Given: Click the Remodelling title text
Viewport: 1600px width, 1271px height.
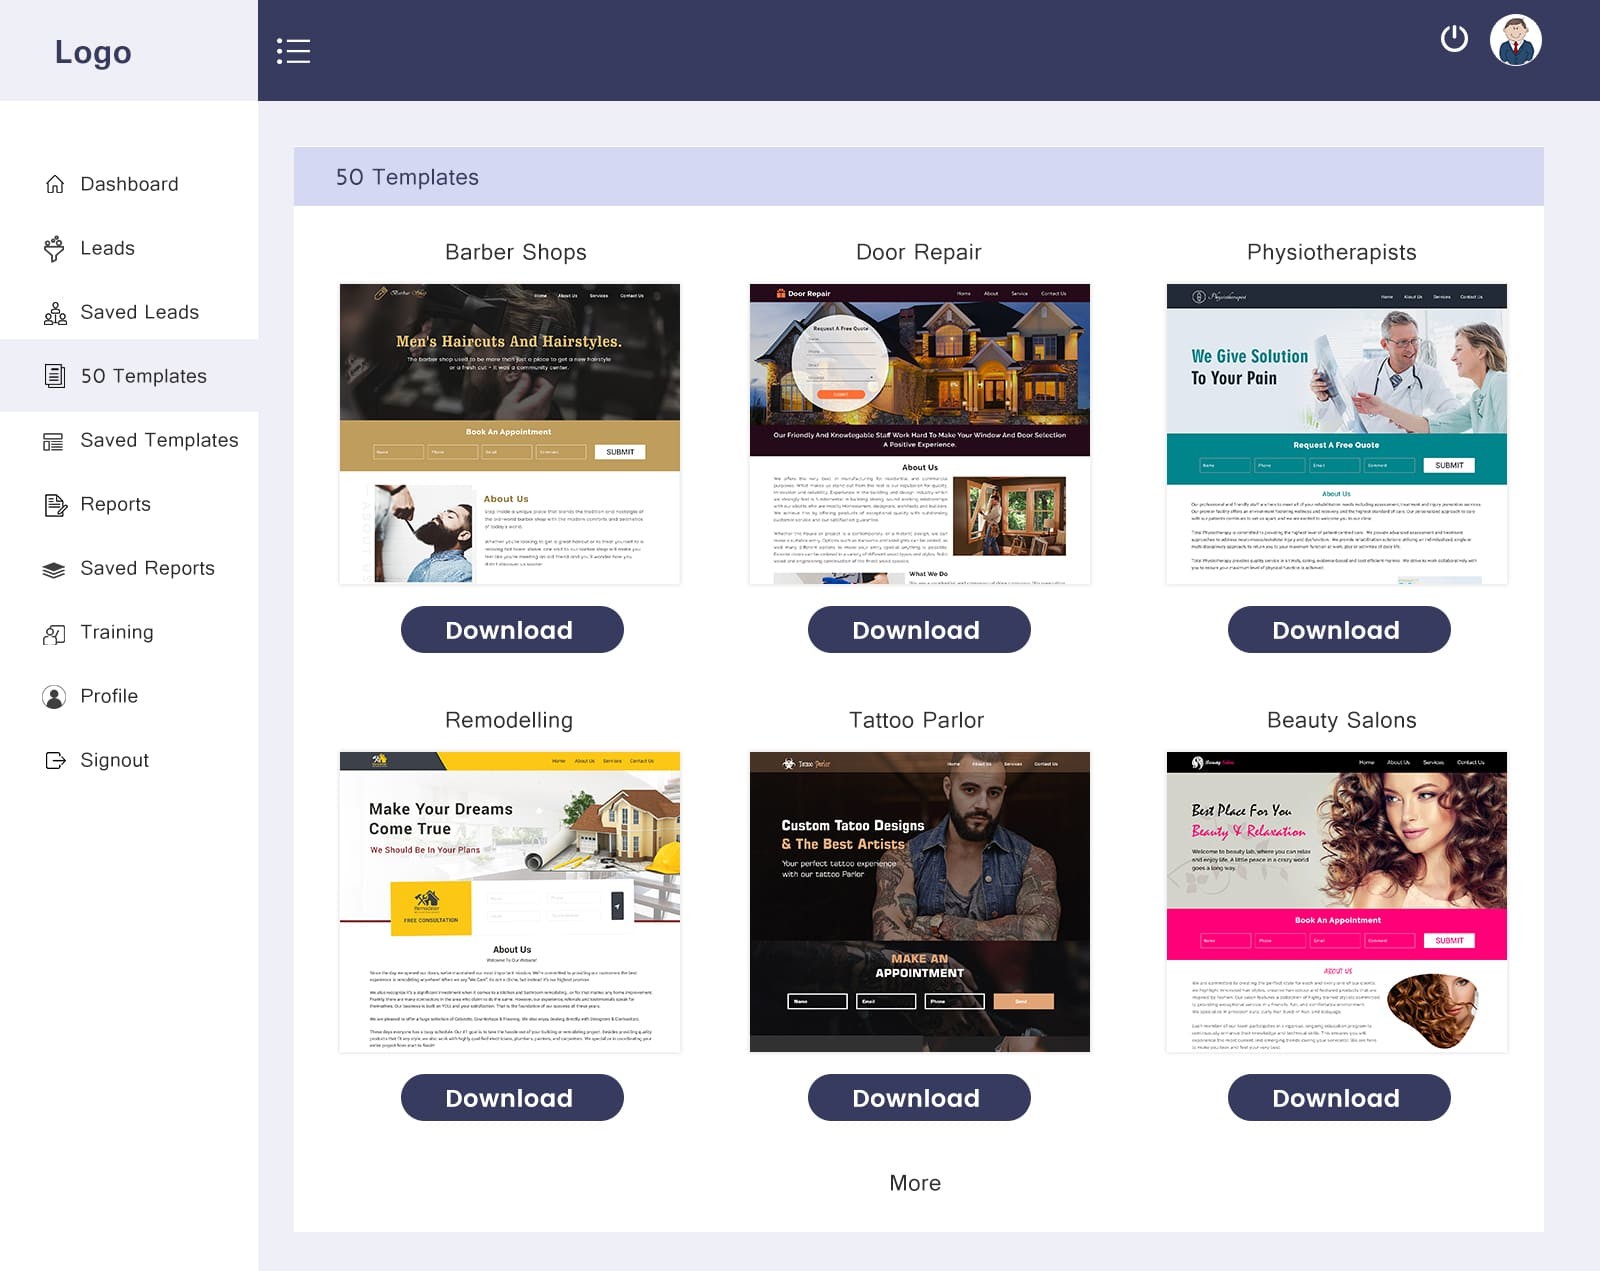Looking at the screenshot, I should [x=509, y=720].
